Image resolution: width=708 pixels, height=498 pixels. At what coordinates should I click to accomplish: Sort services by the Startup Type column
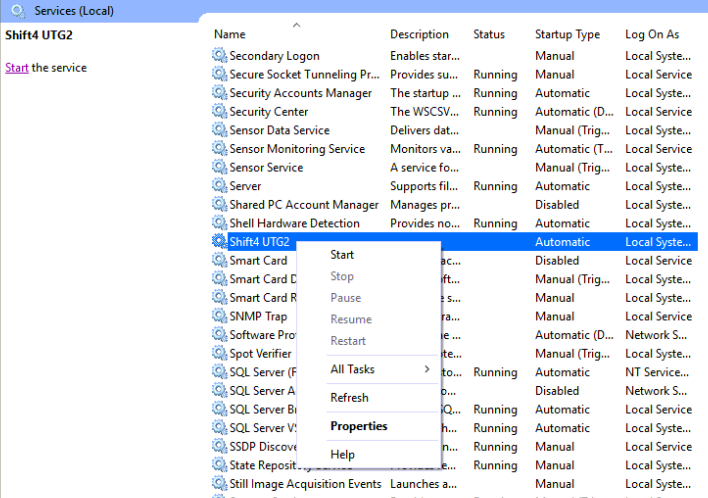pos(567,34)
